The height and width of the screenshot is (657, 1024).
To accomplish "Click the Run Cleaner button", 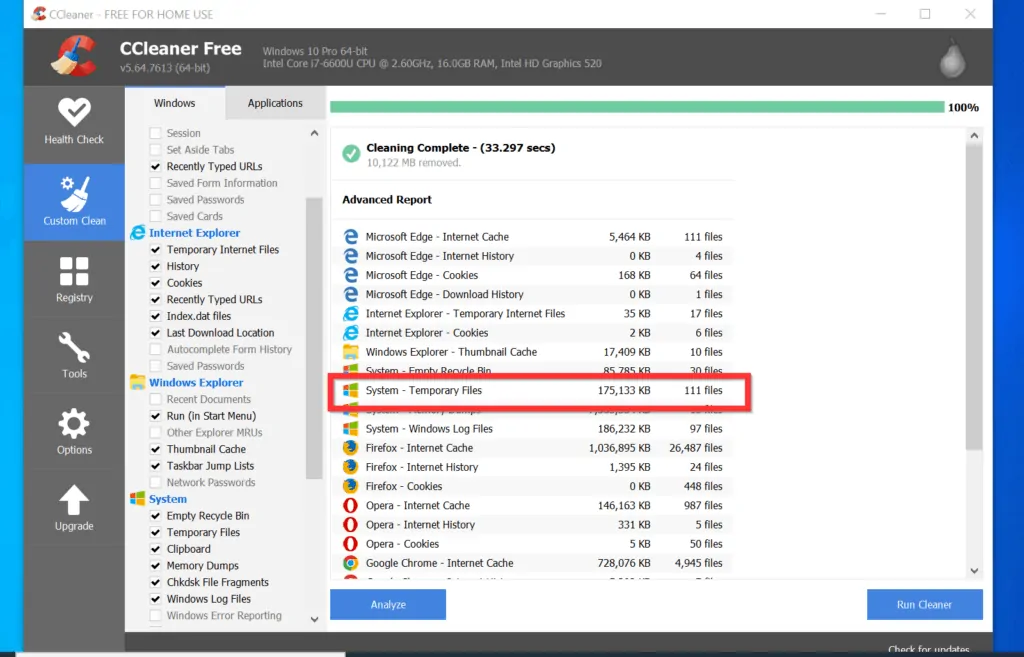I will [x=924, y=604].
